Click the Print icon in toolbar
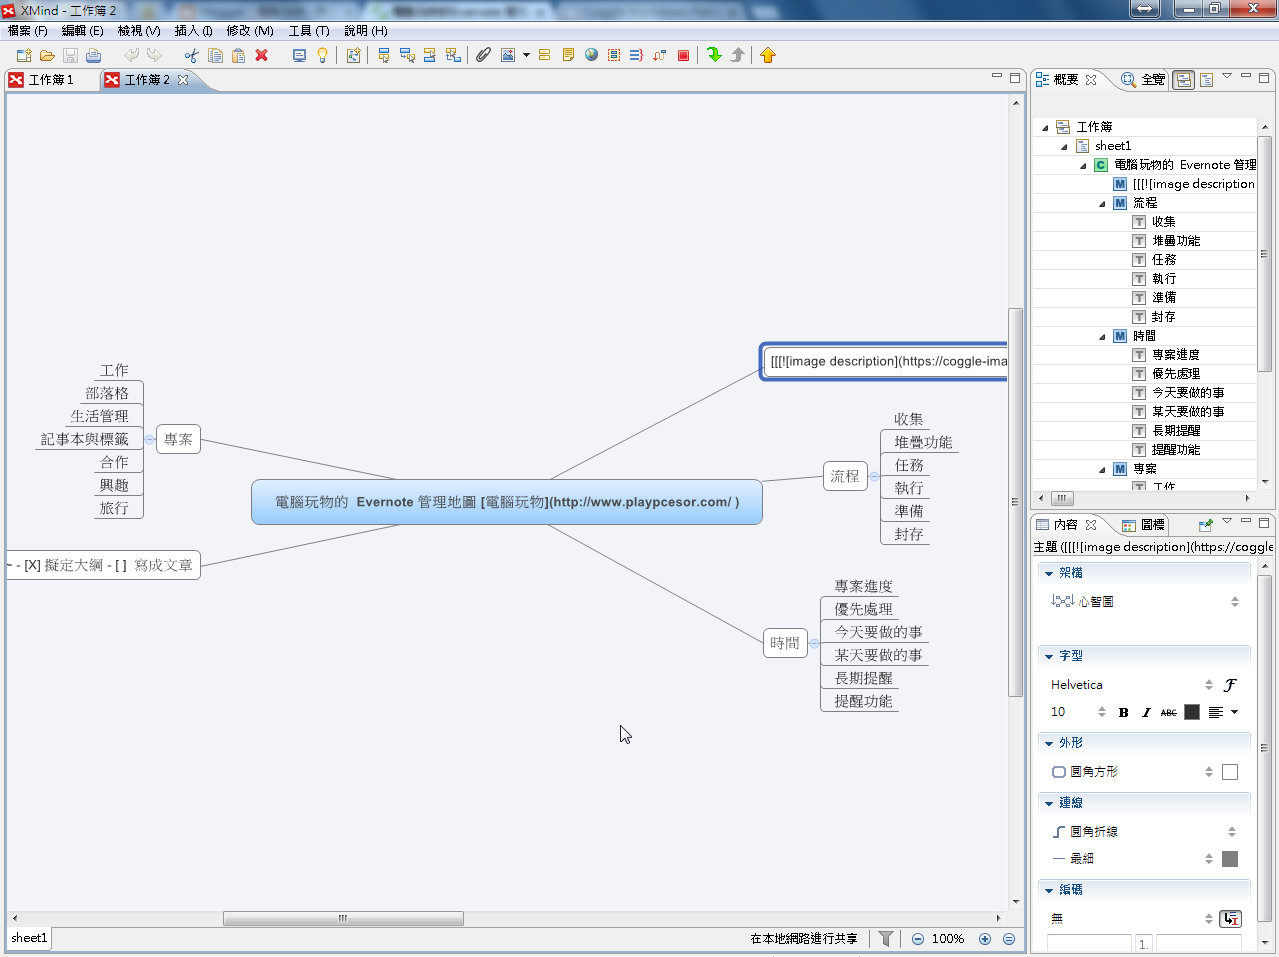Image resolution: width=1279 pixels, height=957 pixels. tap(93, 55)
